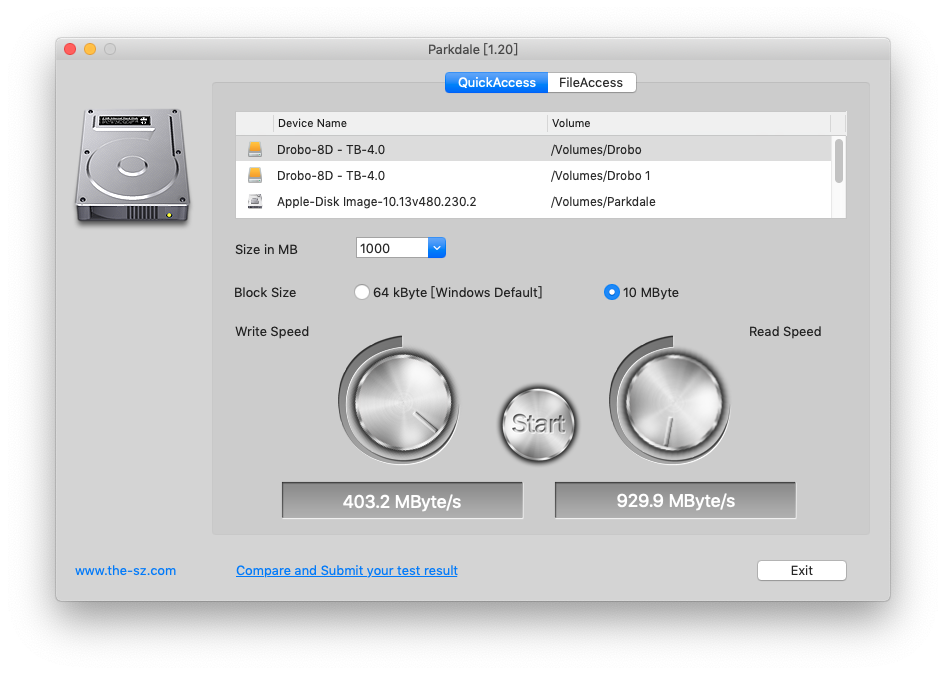Viewport: 946px width, 675px height.
Task: Click the Device Name column header
Action: click(410, 123)
